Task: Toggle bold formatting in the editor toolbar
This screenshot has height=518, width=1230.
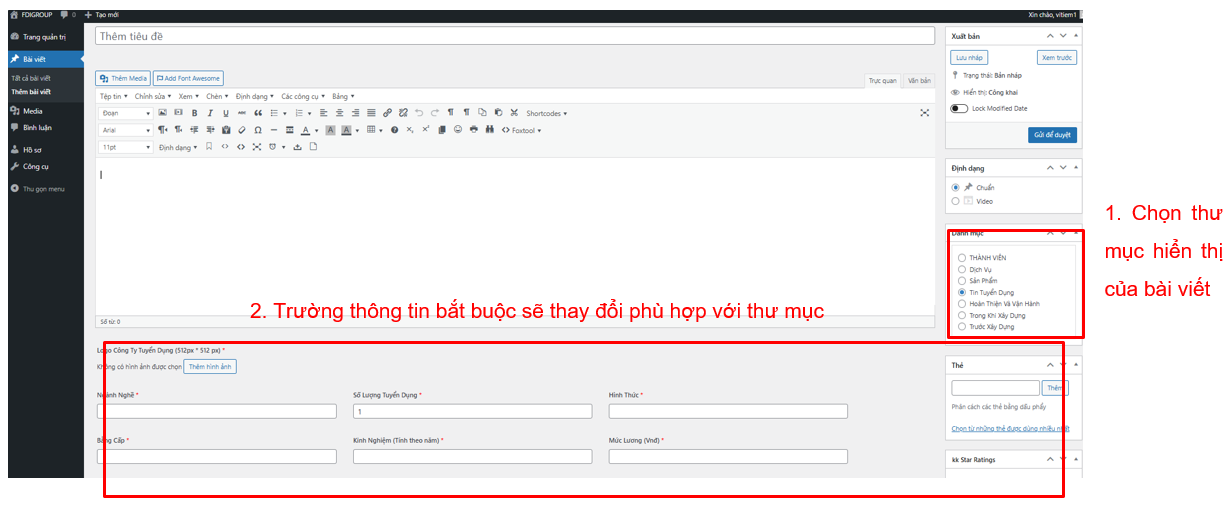Action: [x=194, y=113]
